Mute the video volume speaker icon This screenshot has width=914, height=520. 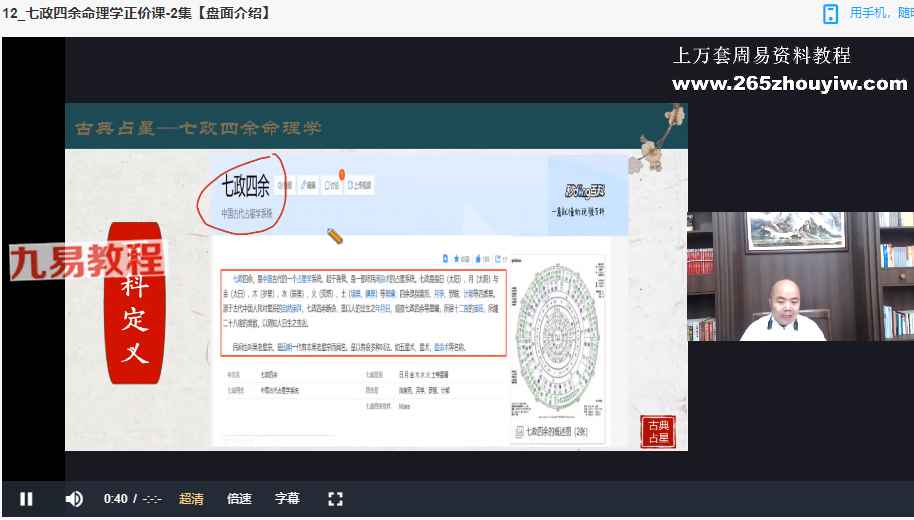click(74, 498)
